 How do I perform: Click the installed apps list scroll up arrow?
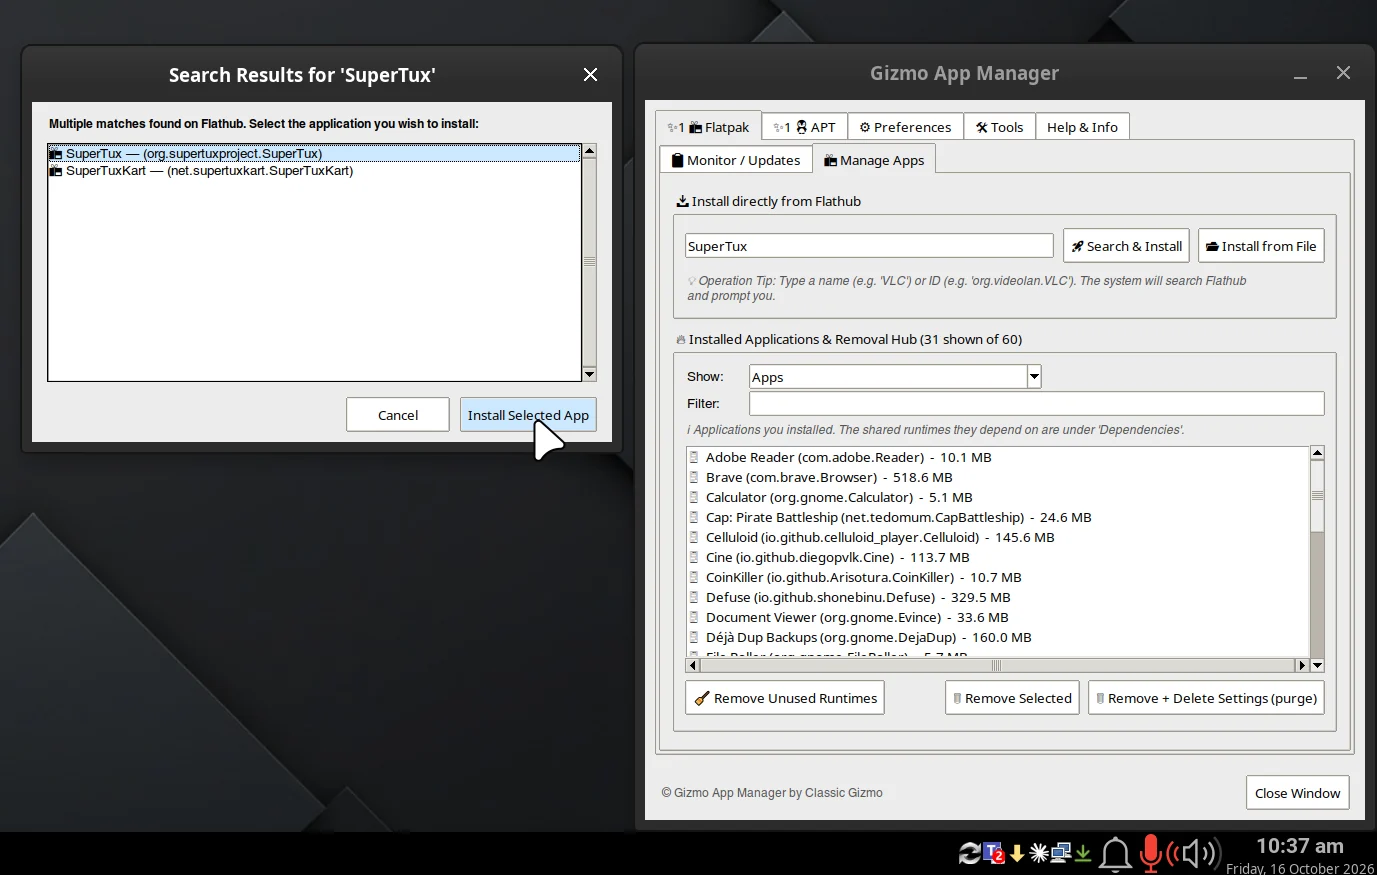tap(1317, 453)
